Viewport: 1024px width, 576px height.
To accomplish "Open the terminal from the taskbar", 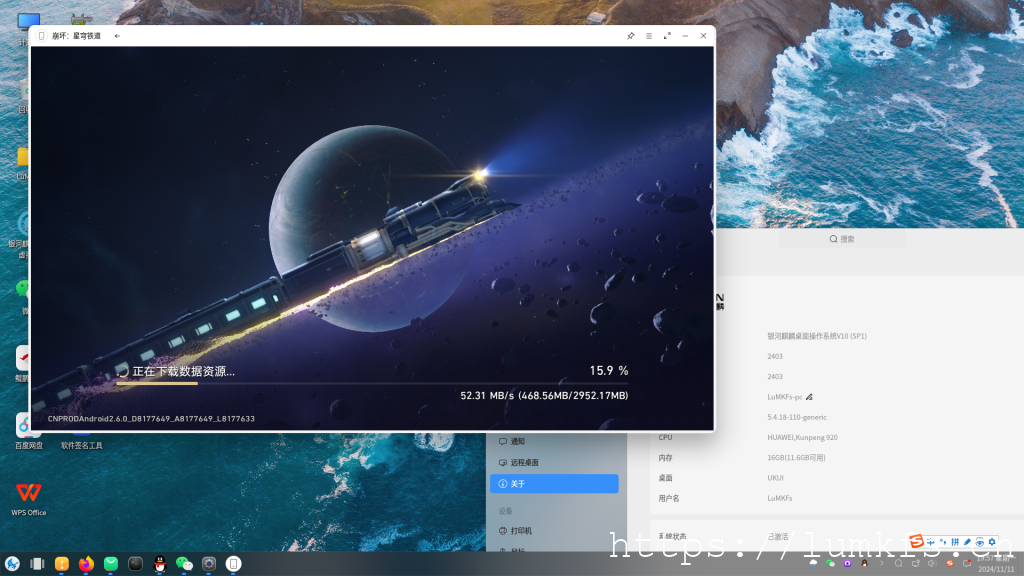I will click(x=135, y=564).
